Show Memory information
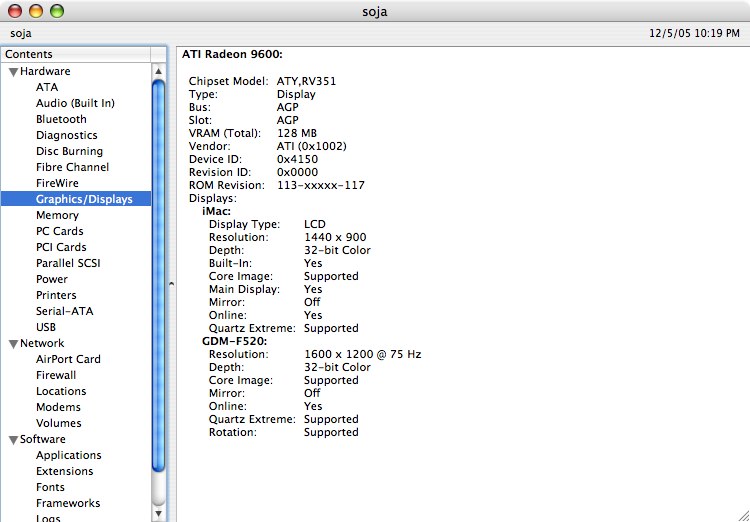 click(57, 215)
